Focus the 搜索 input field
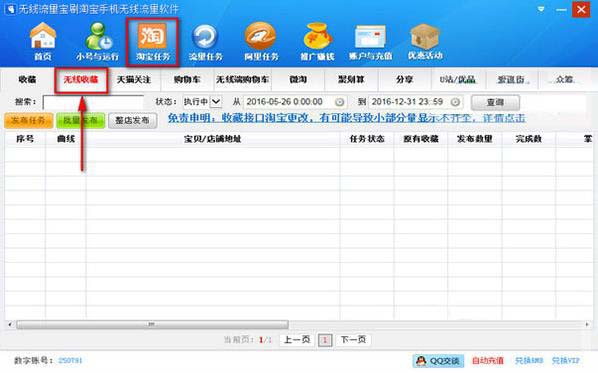 click(x=93, y=102)
